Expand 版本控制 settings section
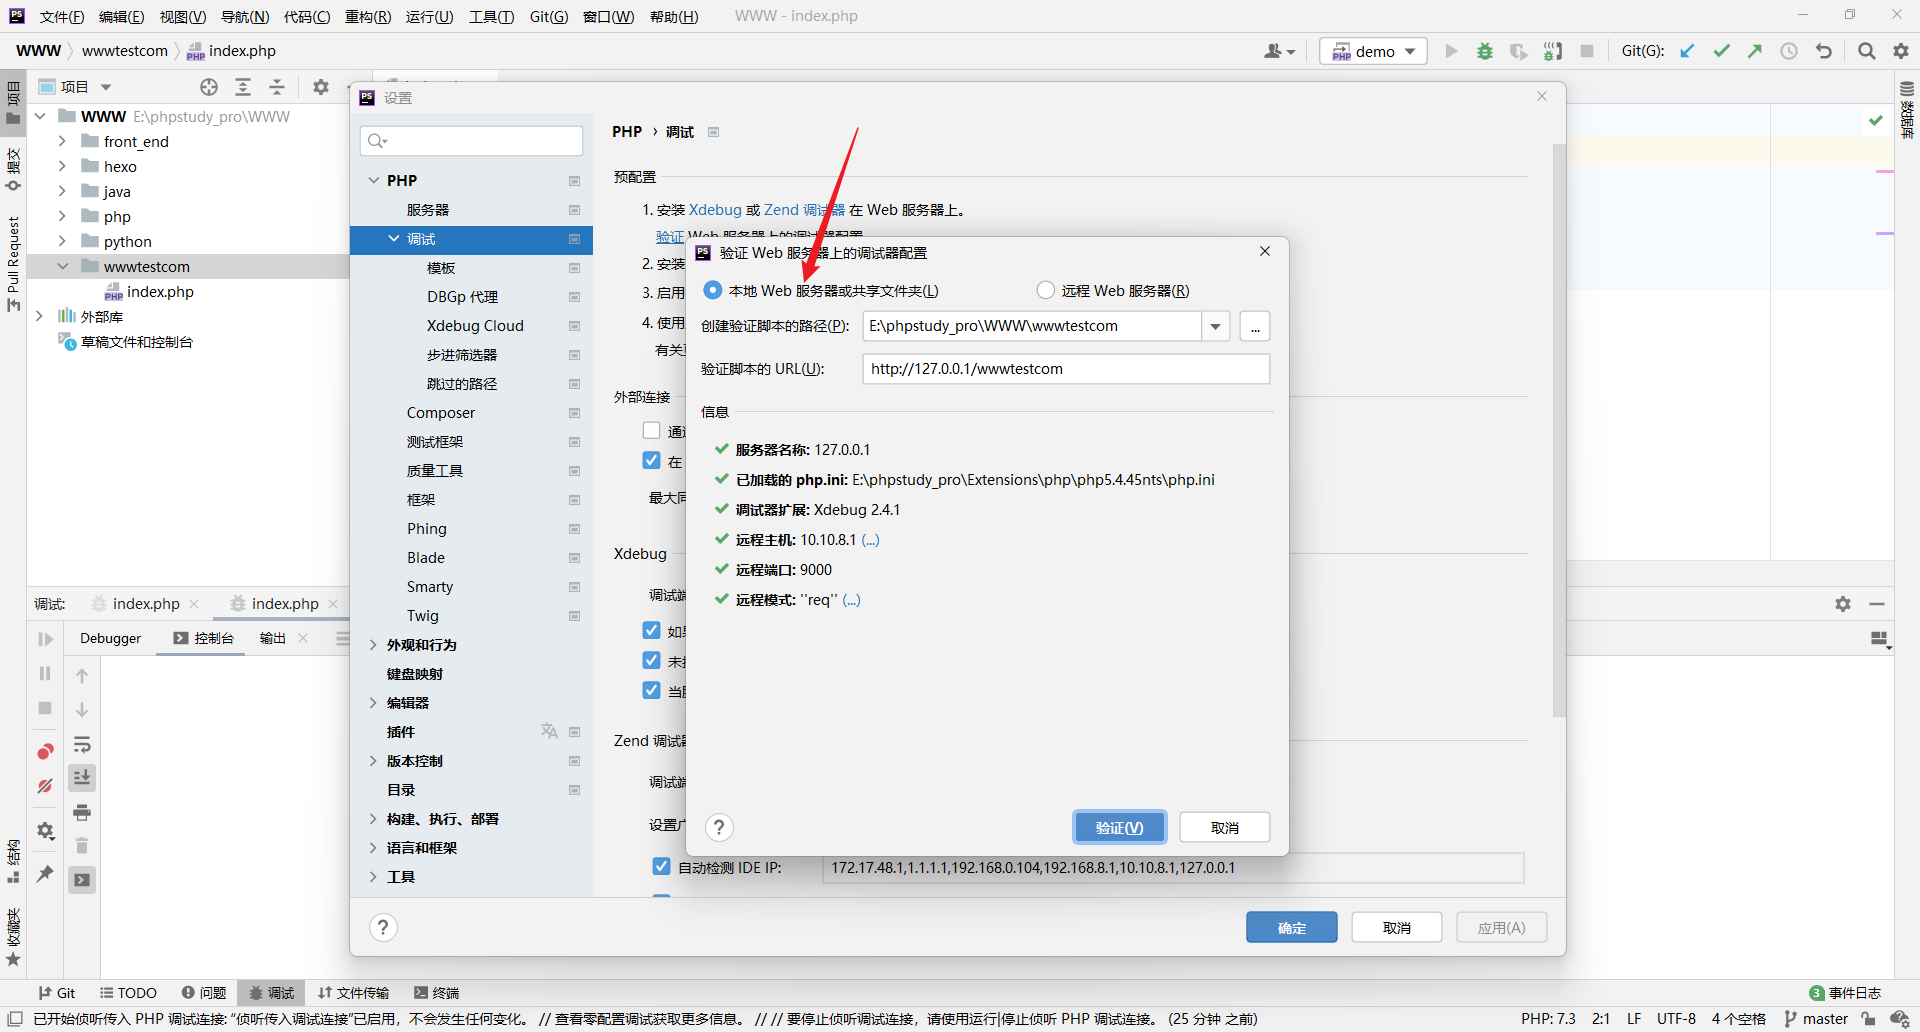The height and width of the screenshot is (1032, 1920). point(373,761)
